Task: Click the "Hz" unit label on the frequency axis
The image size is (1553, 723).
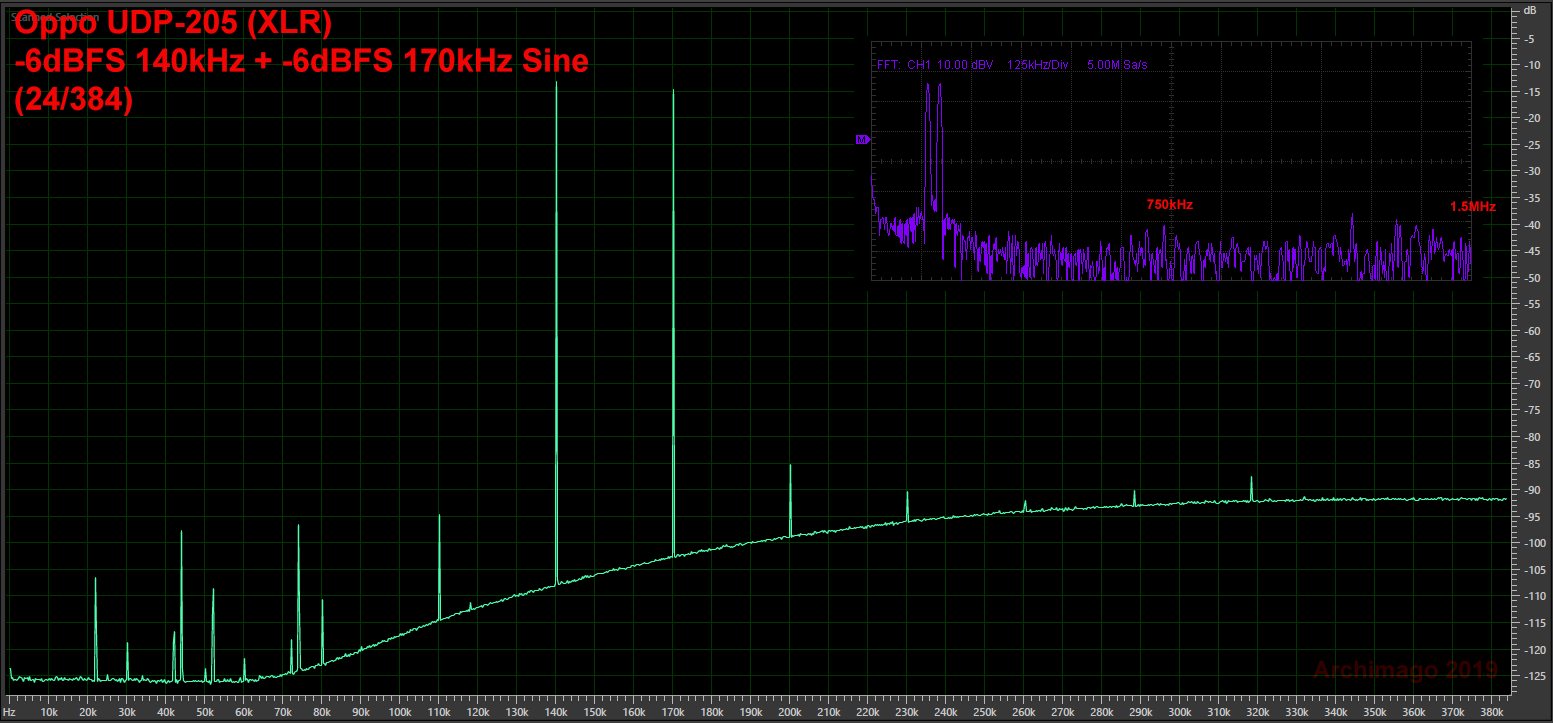Action: coord(10,713)
